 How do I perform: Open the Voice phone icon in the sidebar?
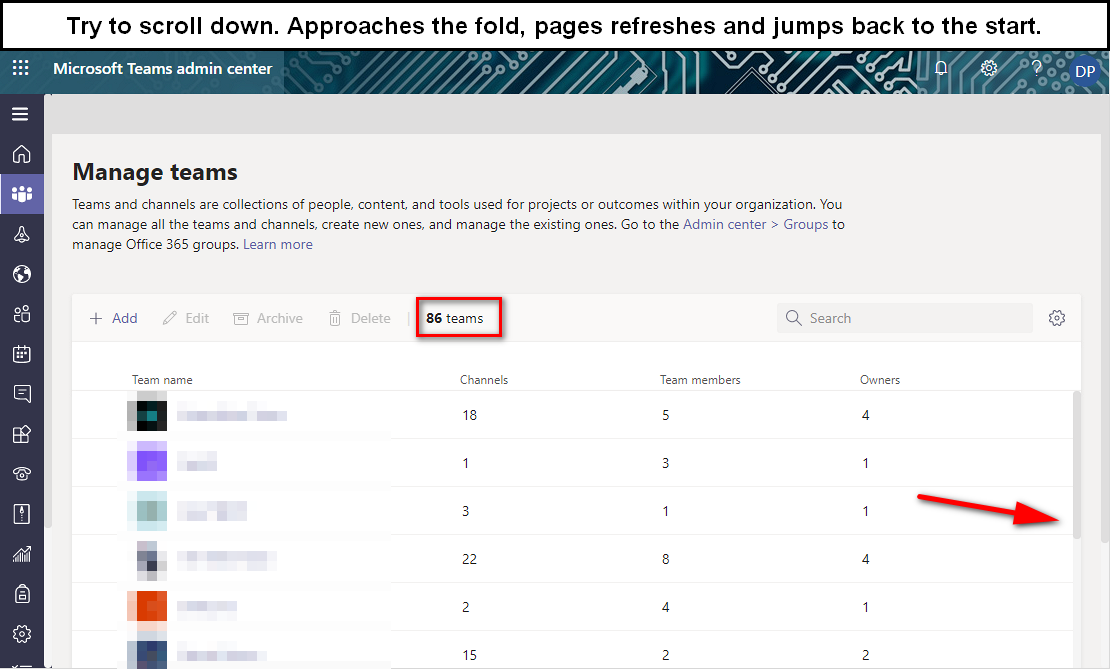(22, 474)
